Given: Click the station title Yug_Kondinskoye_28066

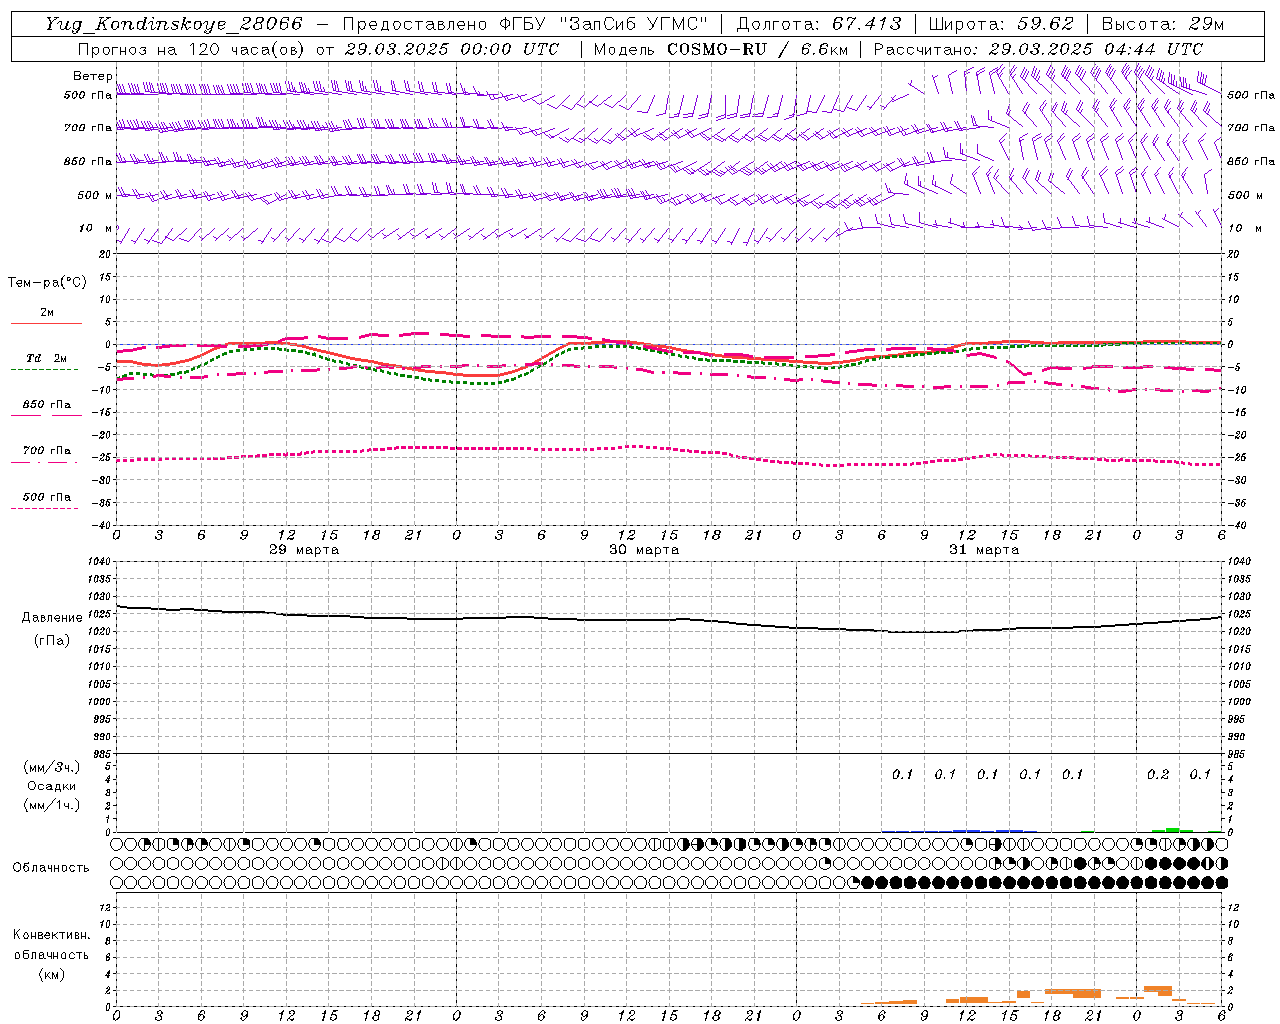Looking at the screenshot, I should pyautogui.click(x=173, y=24).
